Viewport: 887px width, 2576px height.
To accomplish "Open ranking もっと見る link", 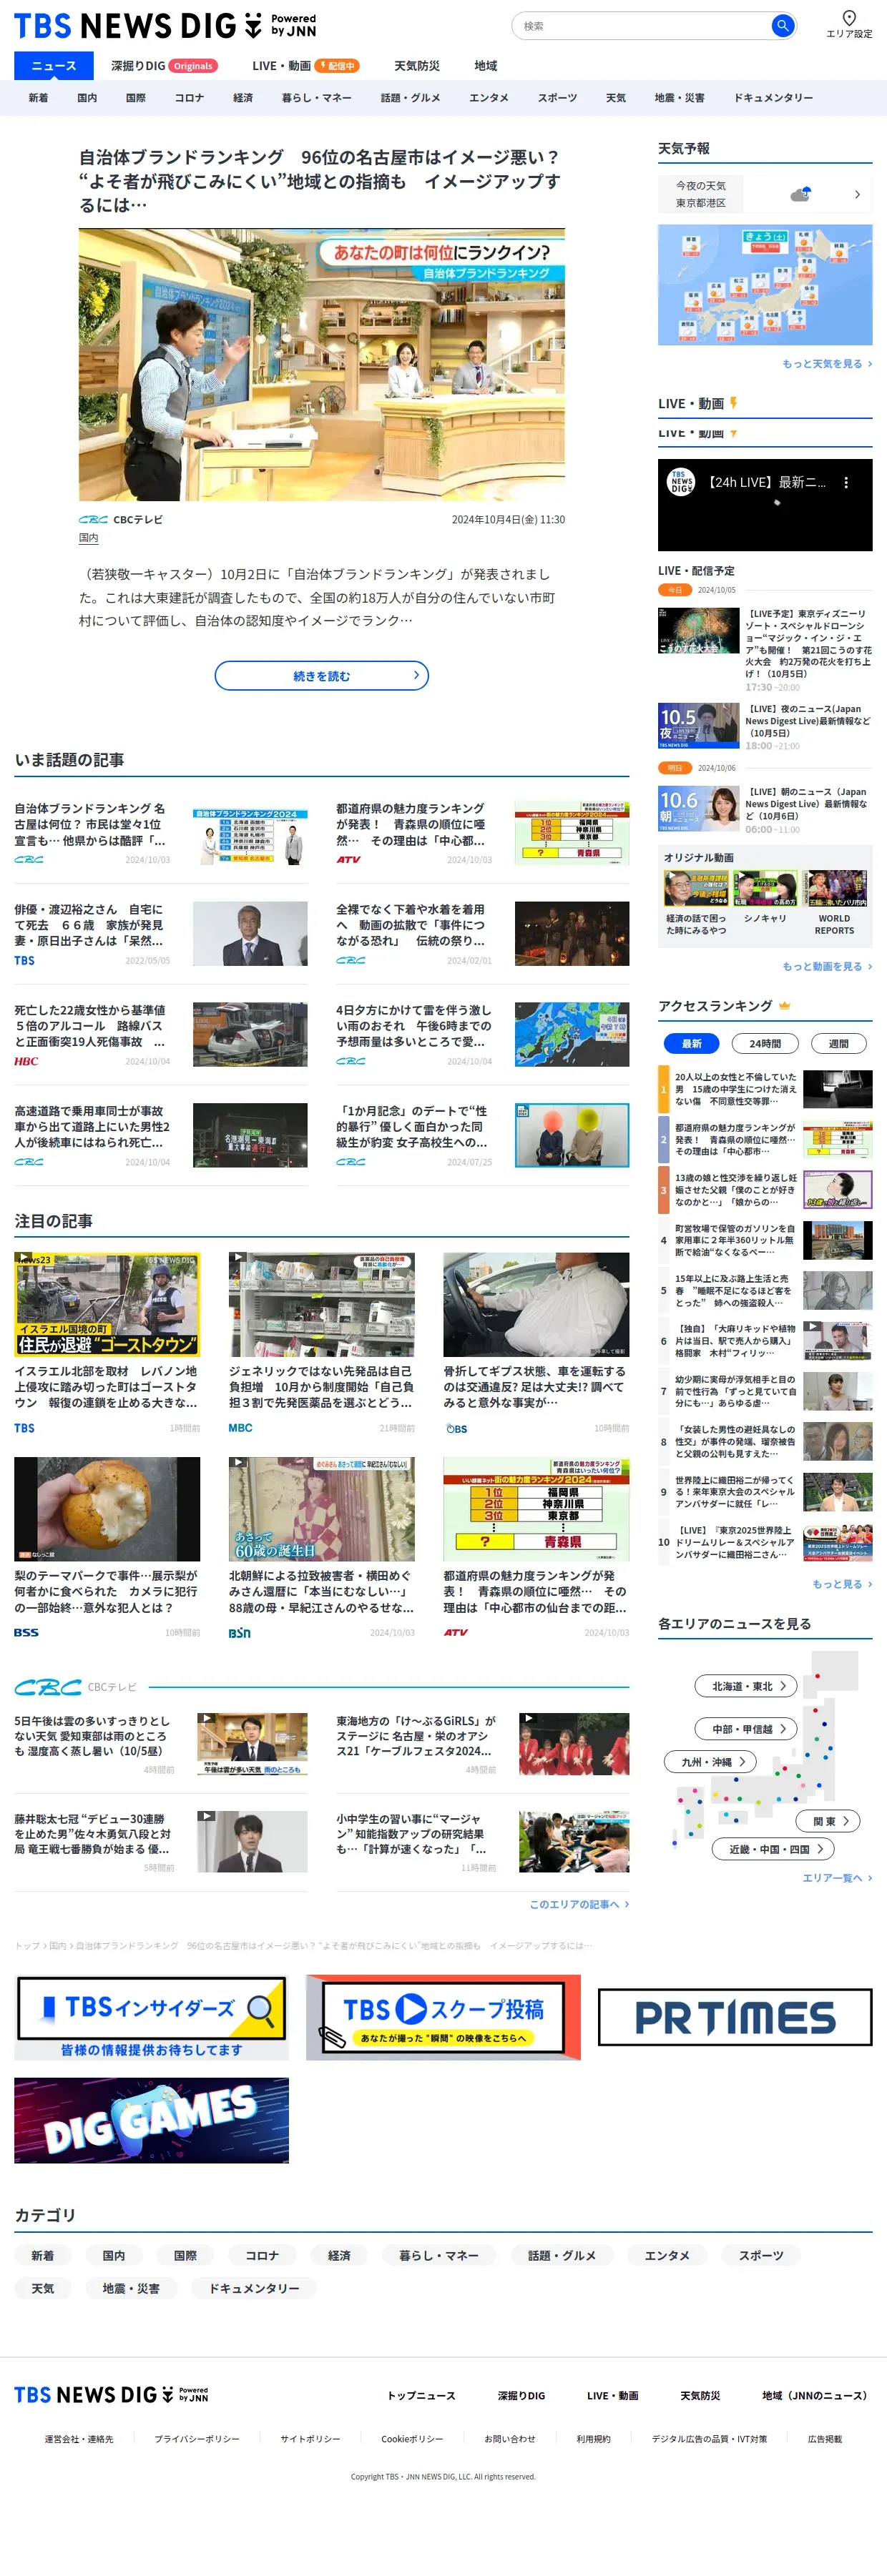I will tap(842, 1584).
